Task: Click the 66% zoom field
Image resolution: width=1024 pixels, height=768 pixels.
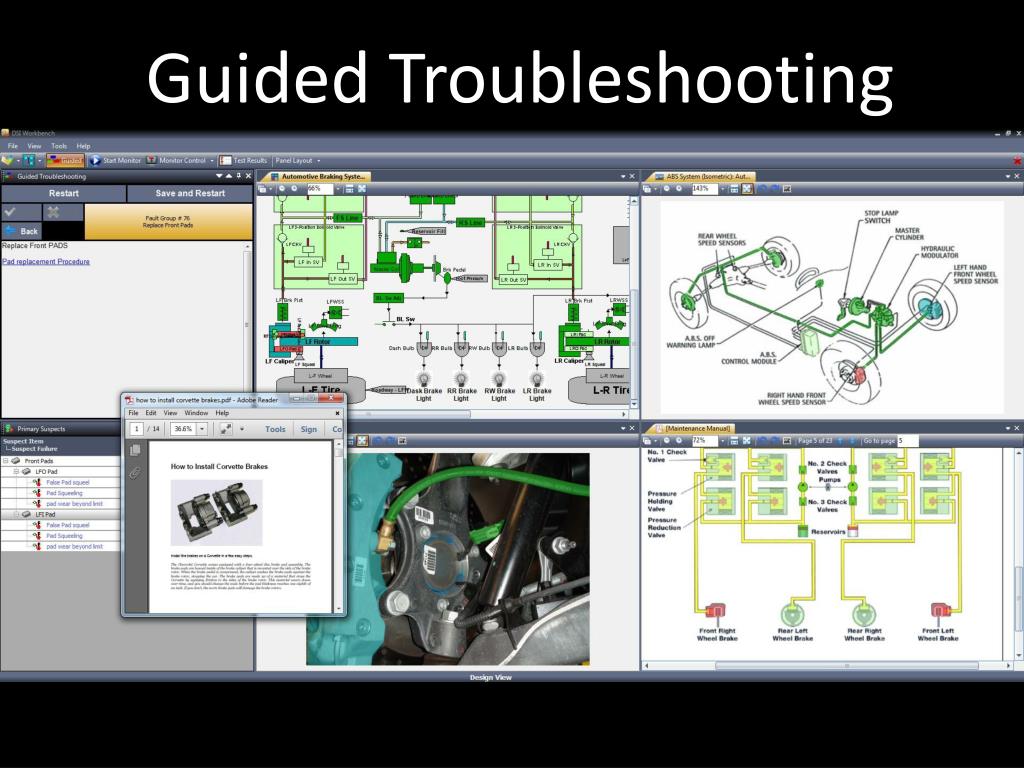Action: pos(319,189)
